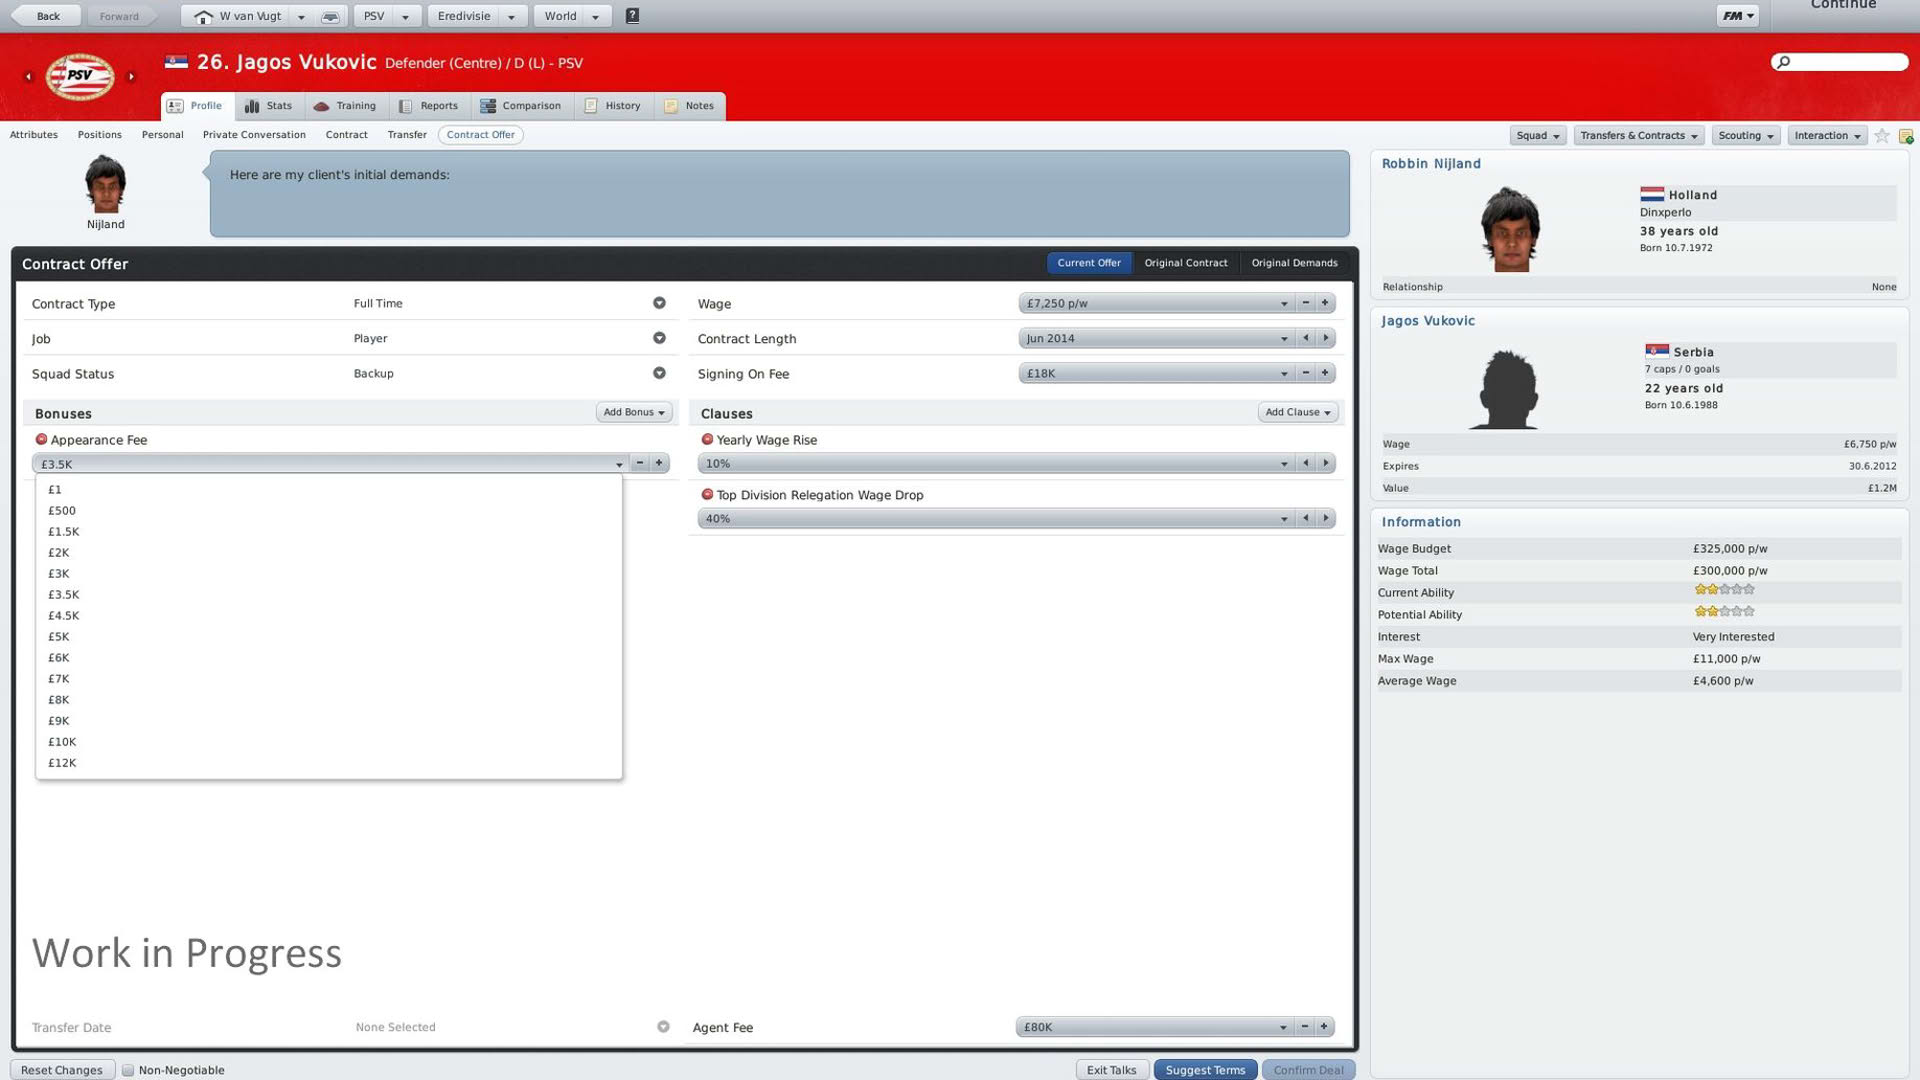View the Original Demands tab
The height and width of the screenshot is (1080, 1920).
[x=1294, y=263]
